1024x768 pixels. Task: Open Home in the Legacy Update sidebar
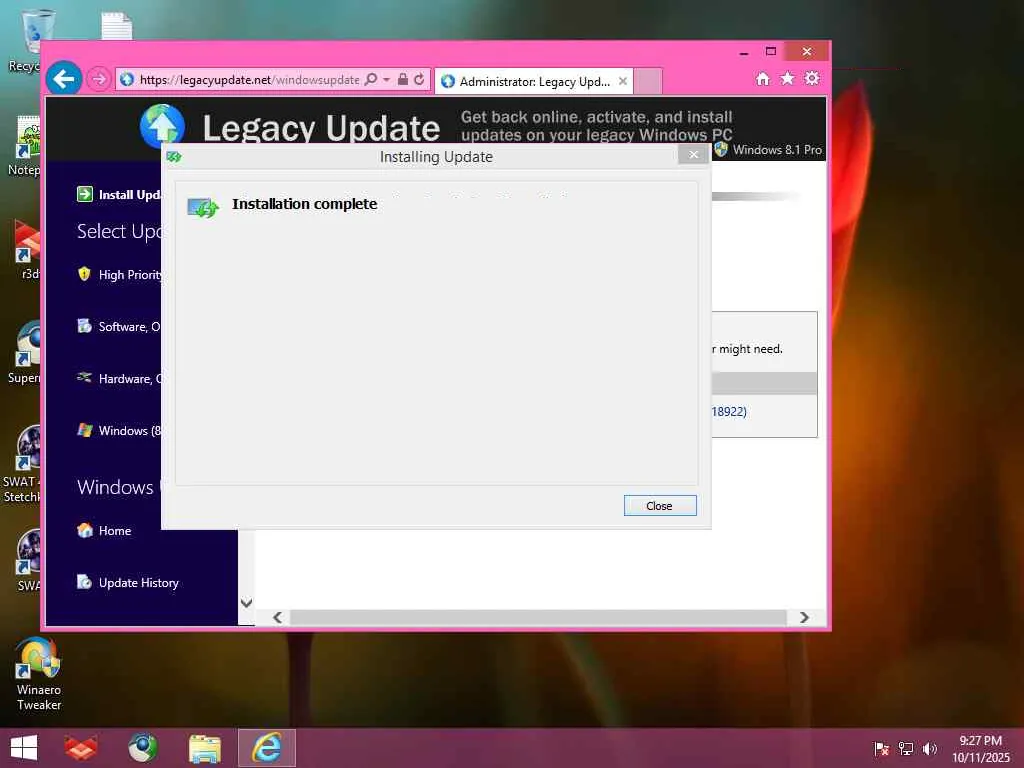pos(115,531)
